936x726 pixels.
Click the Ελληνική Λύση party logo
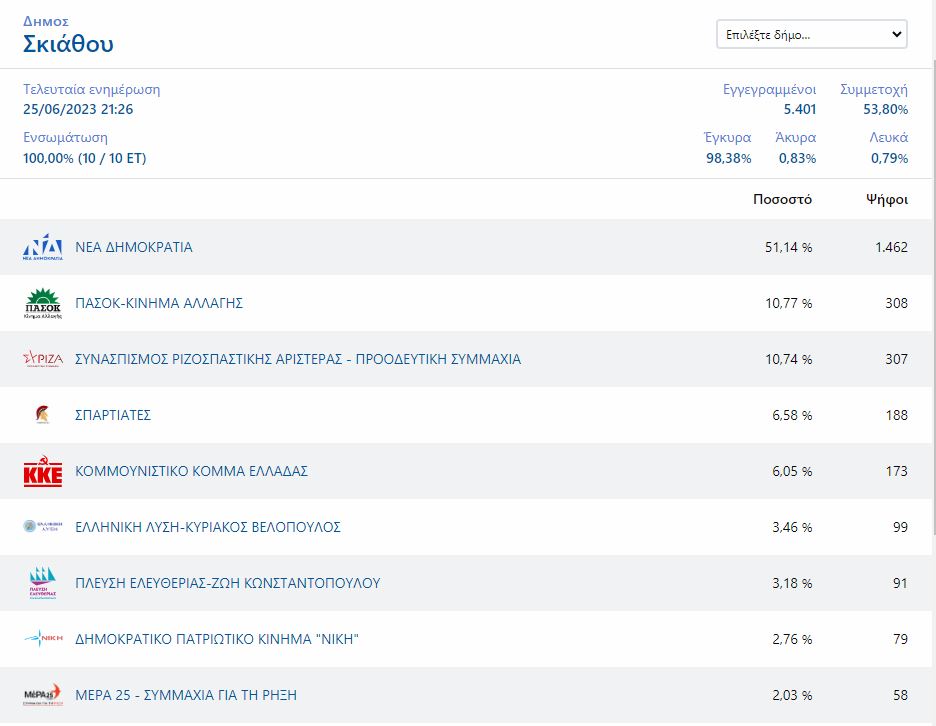43,527
